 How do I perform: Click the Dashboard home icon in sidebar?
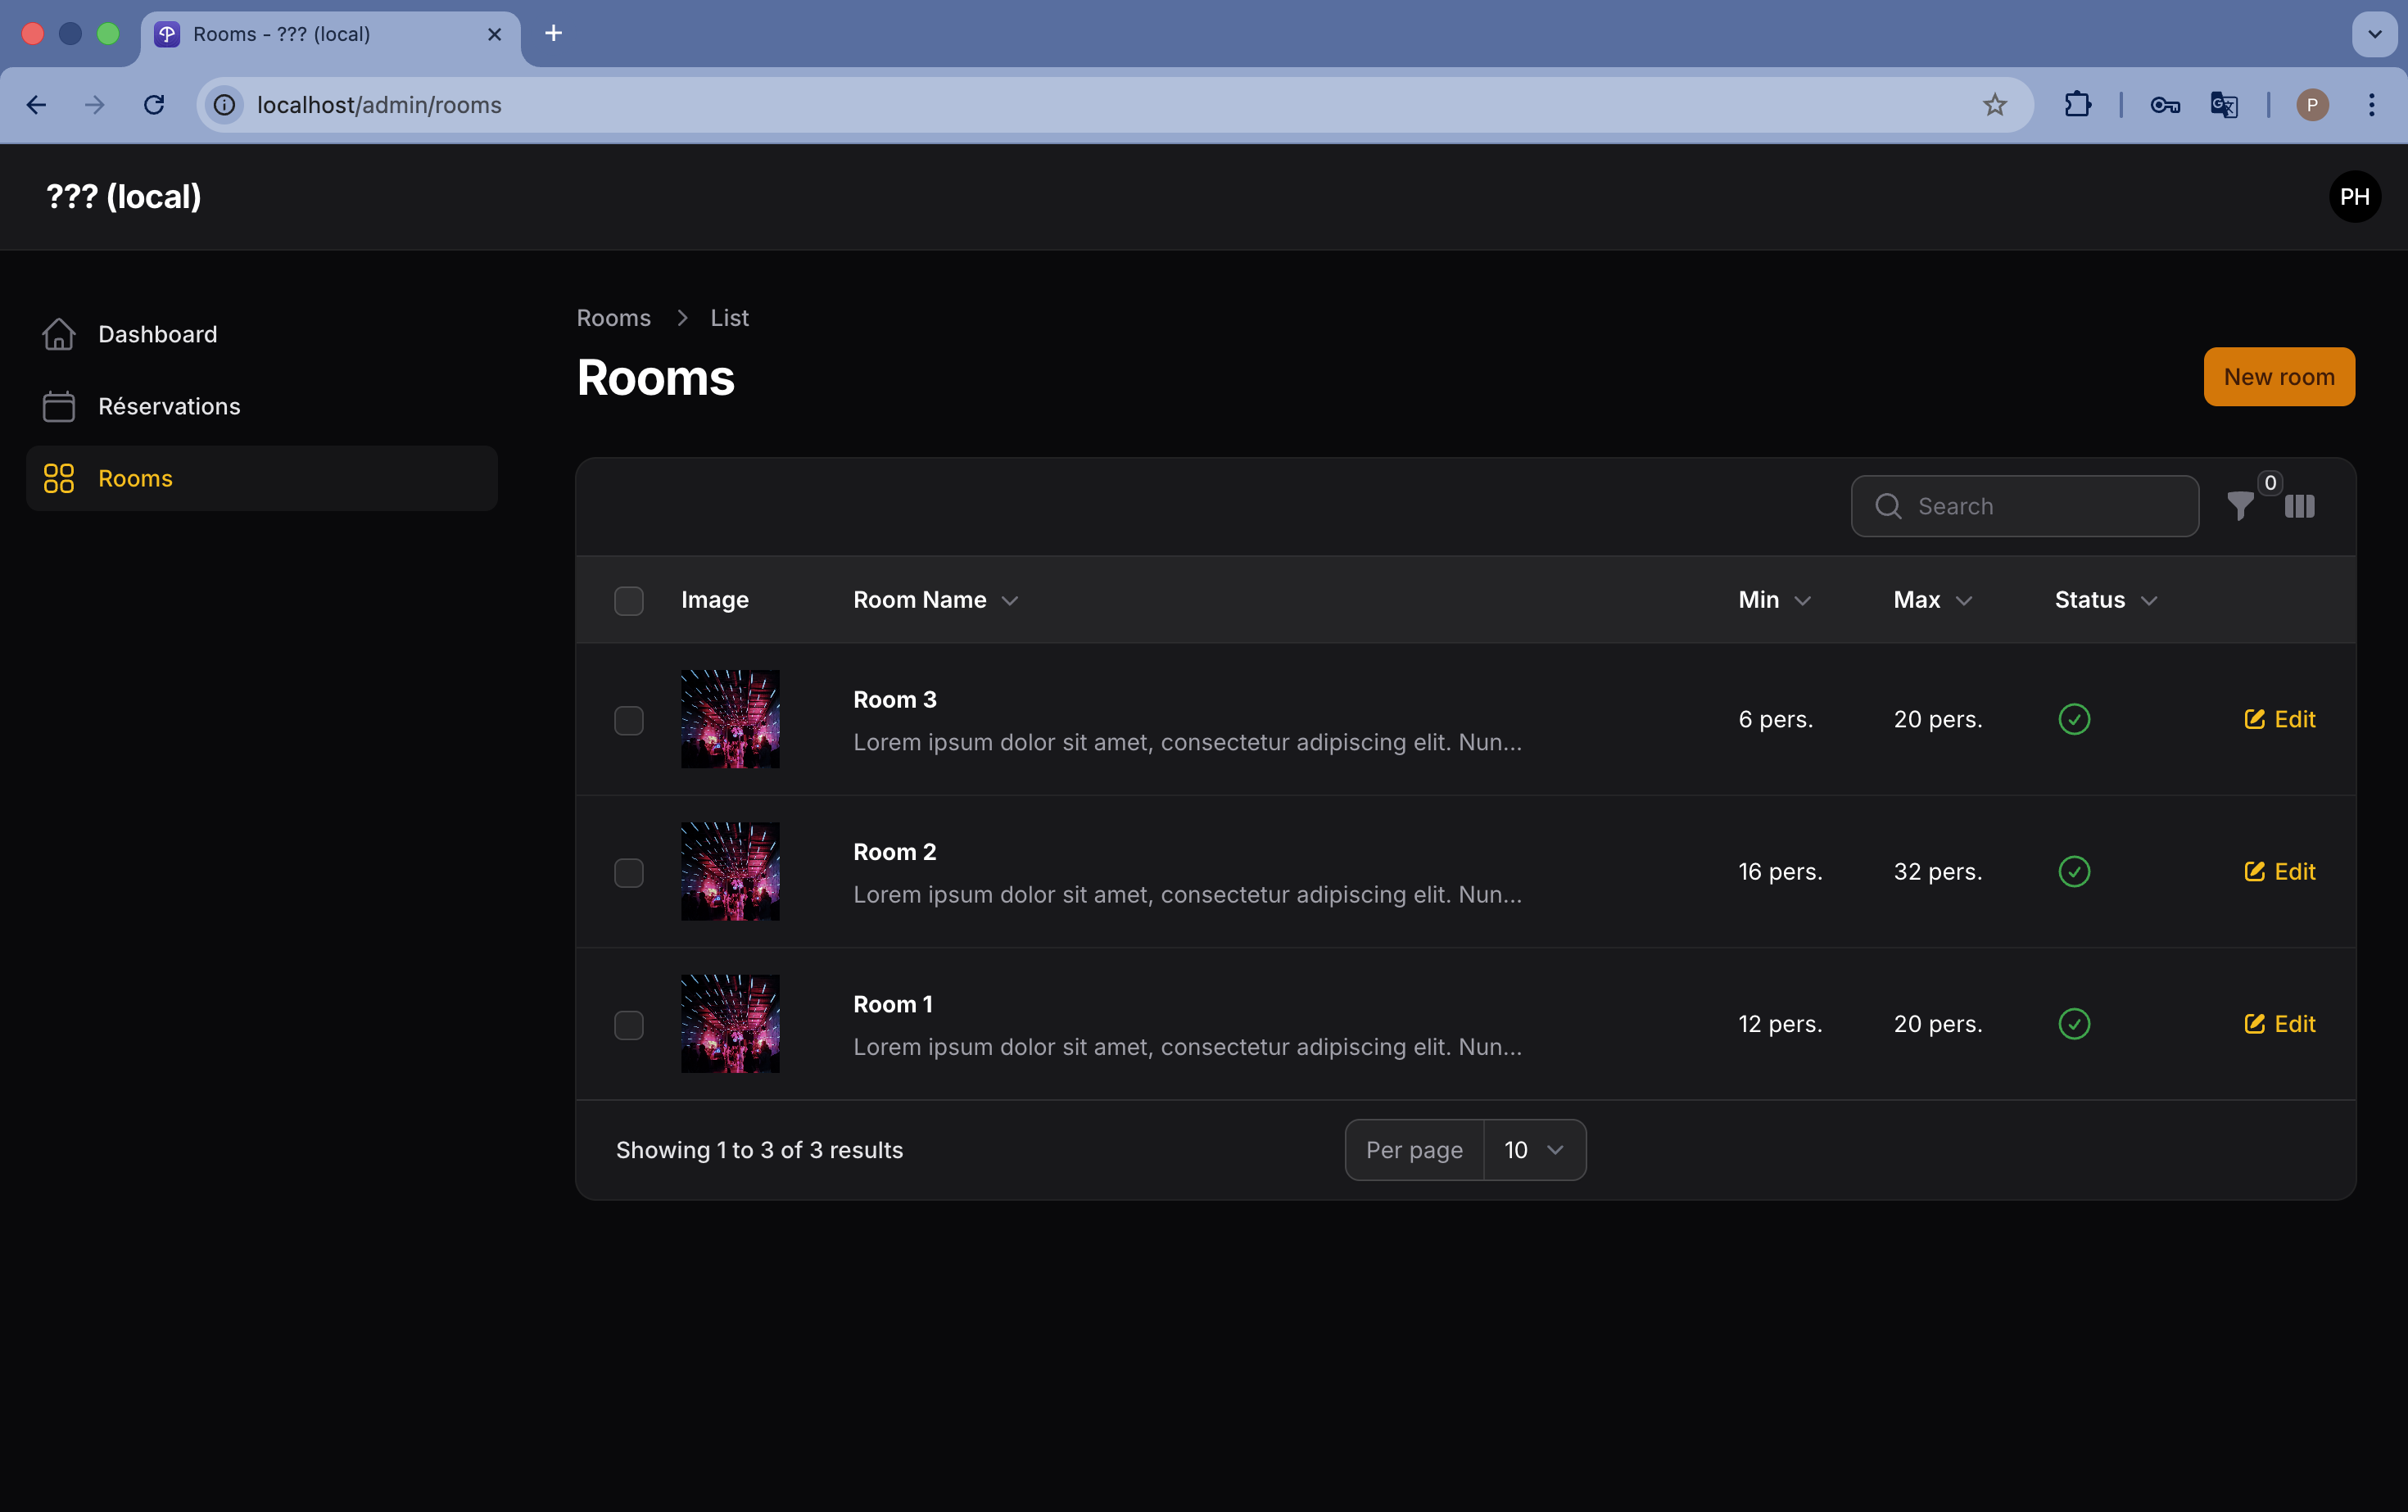coord(59,334)
